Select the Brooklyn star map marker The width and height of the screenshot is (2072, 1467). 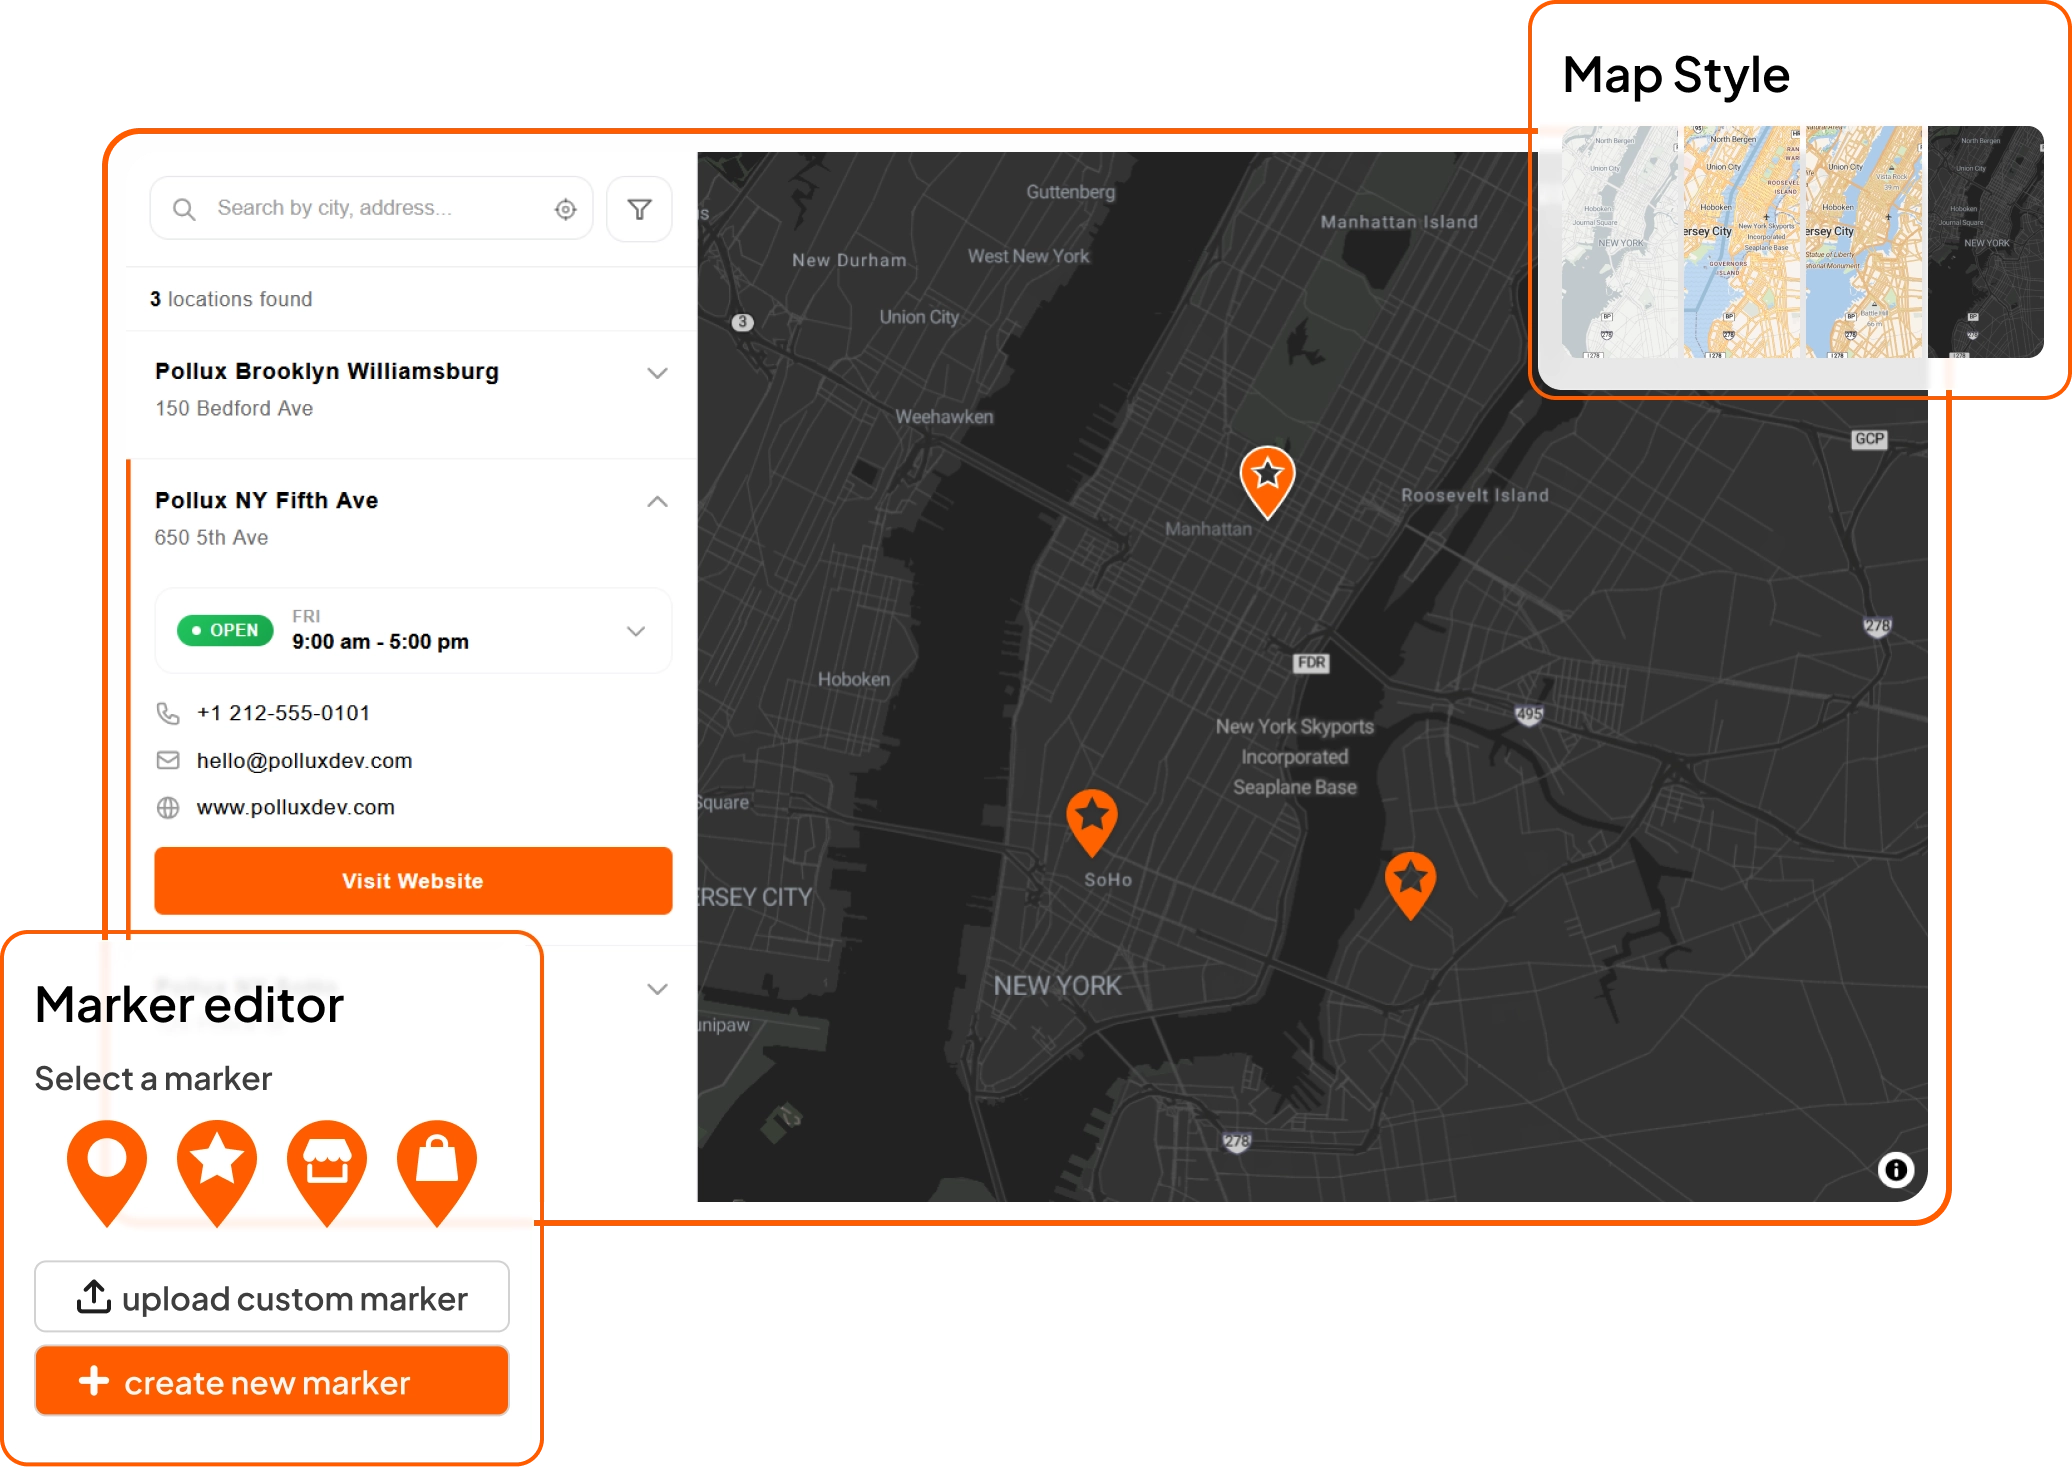pyautogui.click(x=1410, y=885)
